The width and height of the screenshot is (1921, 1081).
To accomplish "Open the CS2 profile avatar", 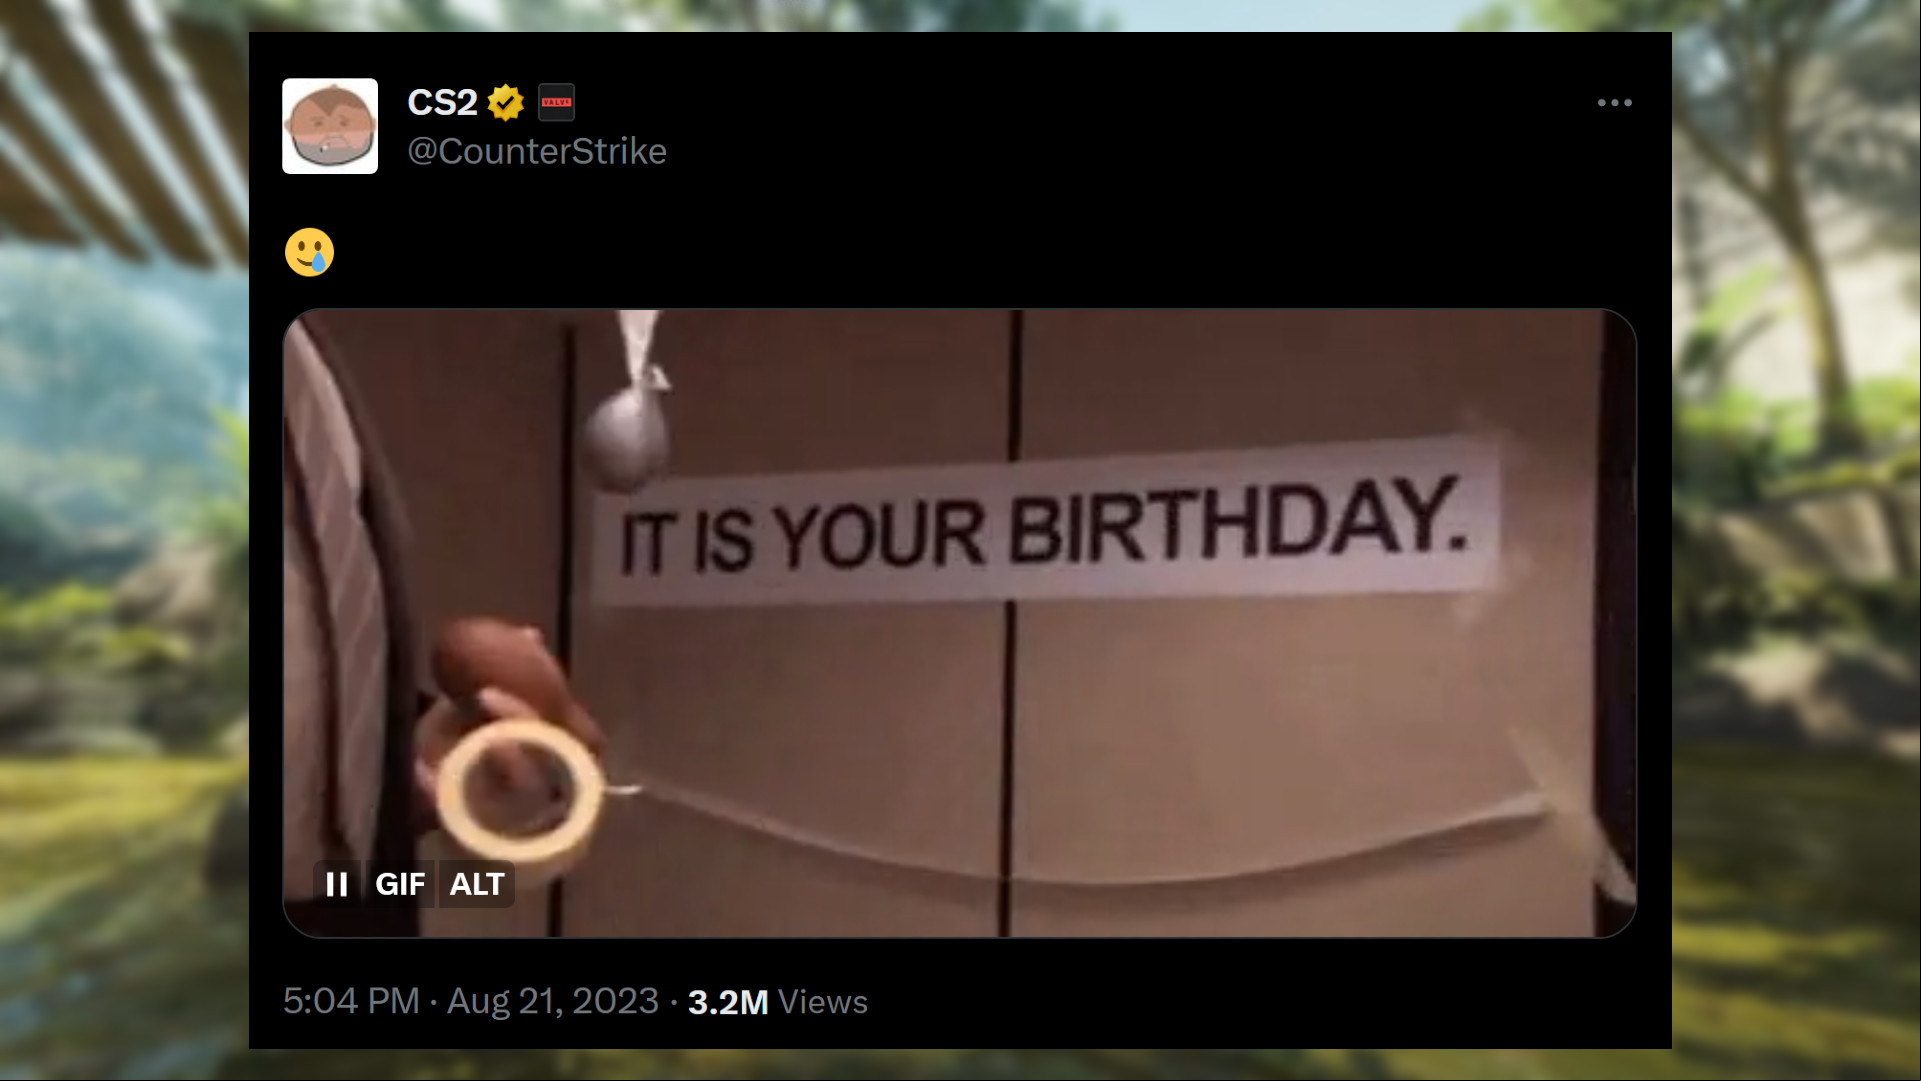I will 330,126.
